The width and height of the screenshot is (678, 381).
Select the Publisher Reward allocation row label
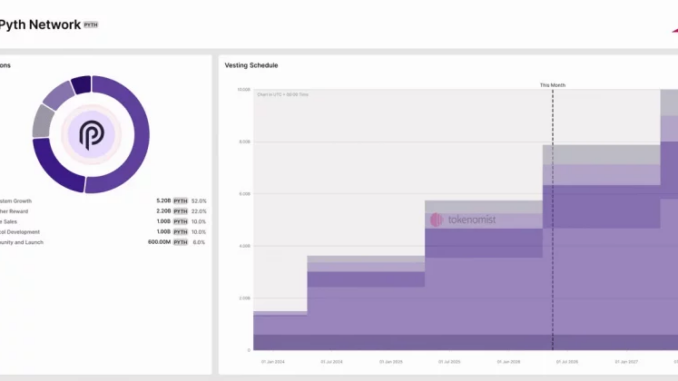(x=14, y=211)
